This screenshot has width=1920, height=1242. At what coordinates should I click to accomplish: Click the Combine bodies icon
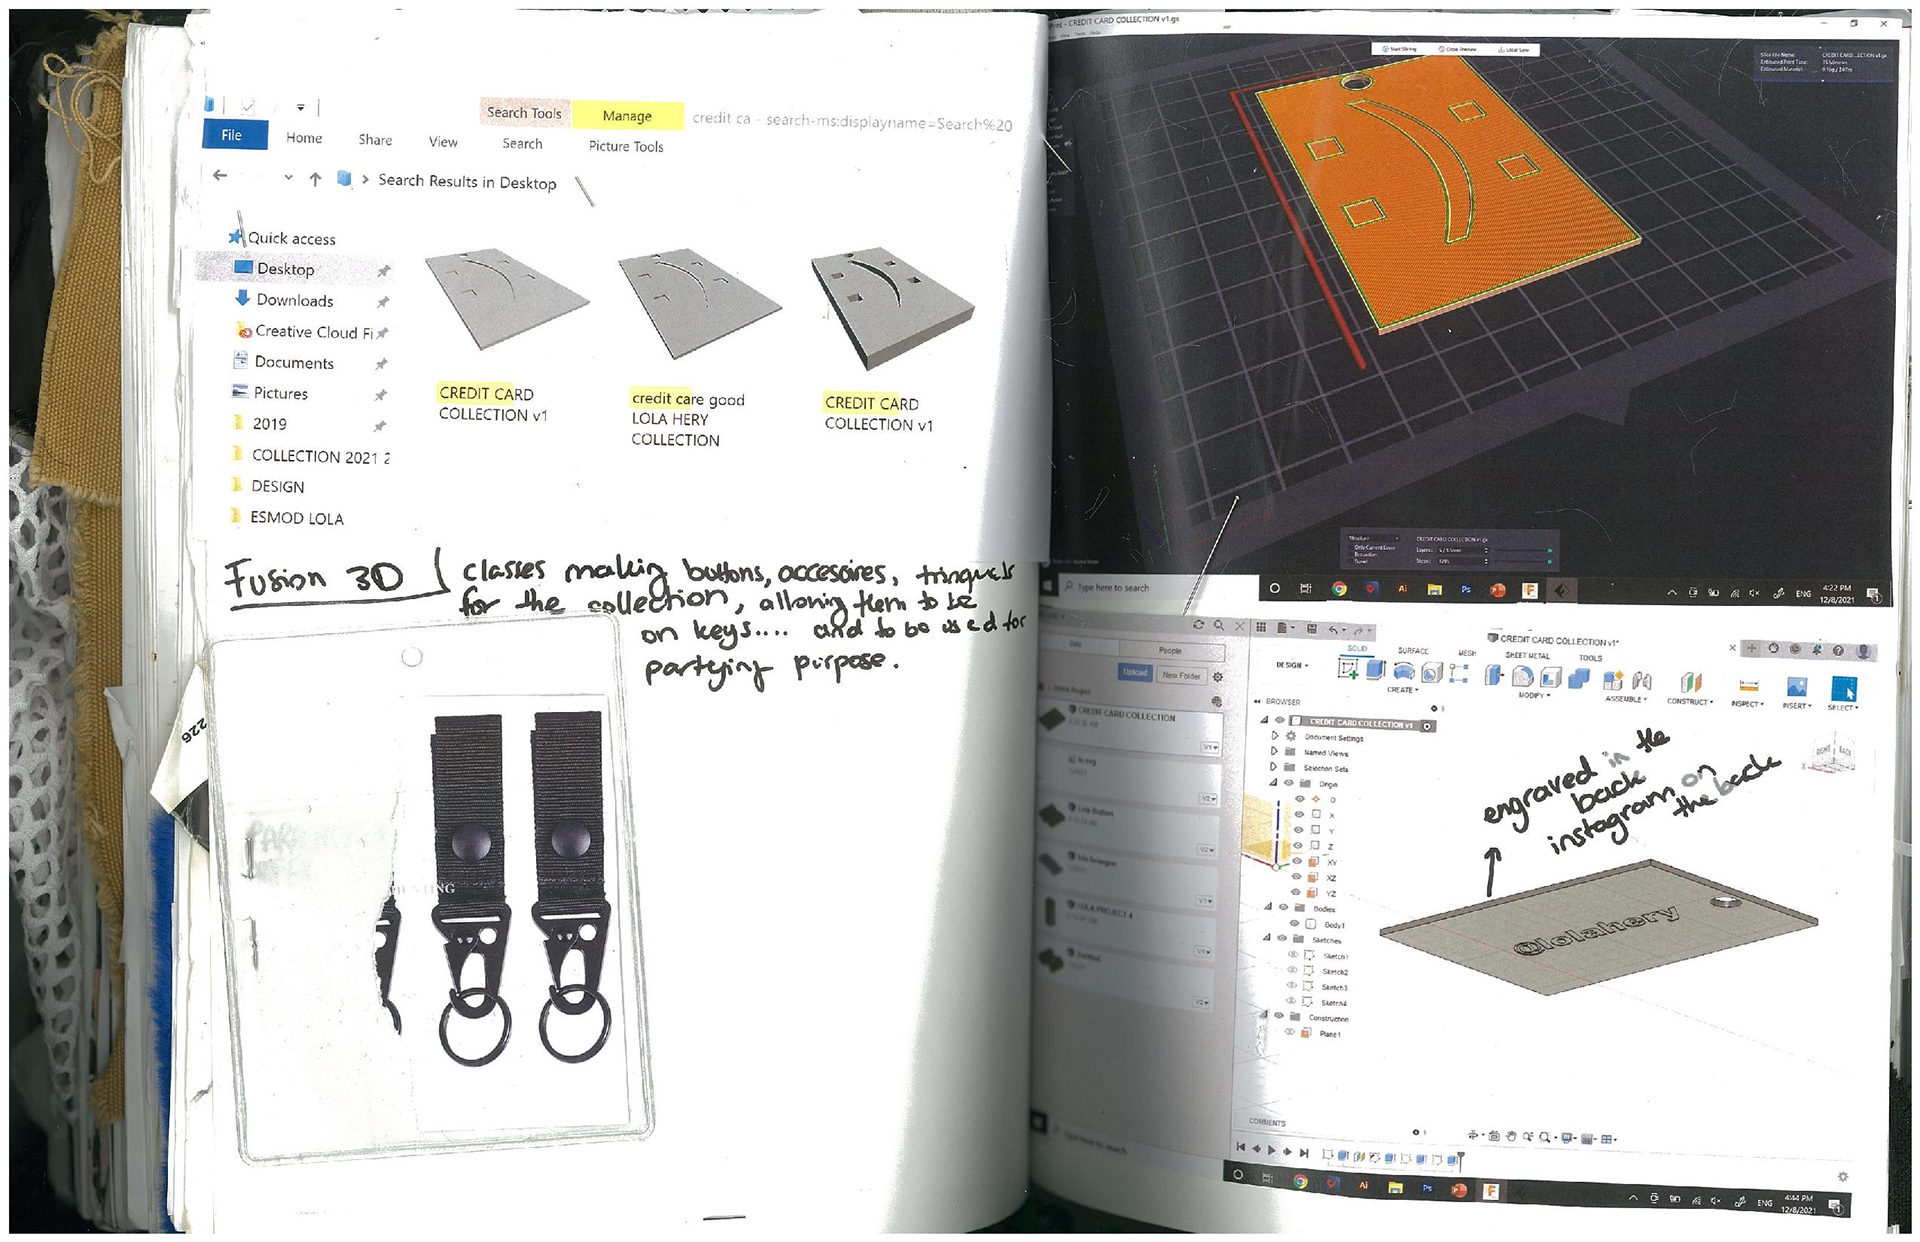(1579, 678)
